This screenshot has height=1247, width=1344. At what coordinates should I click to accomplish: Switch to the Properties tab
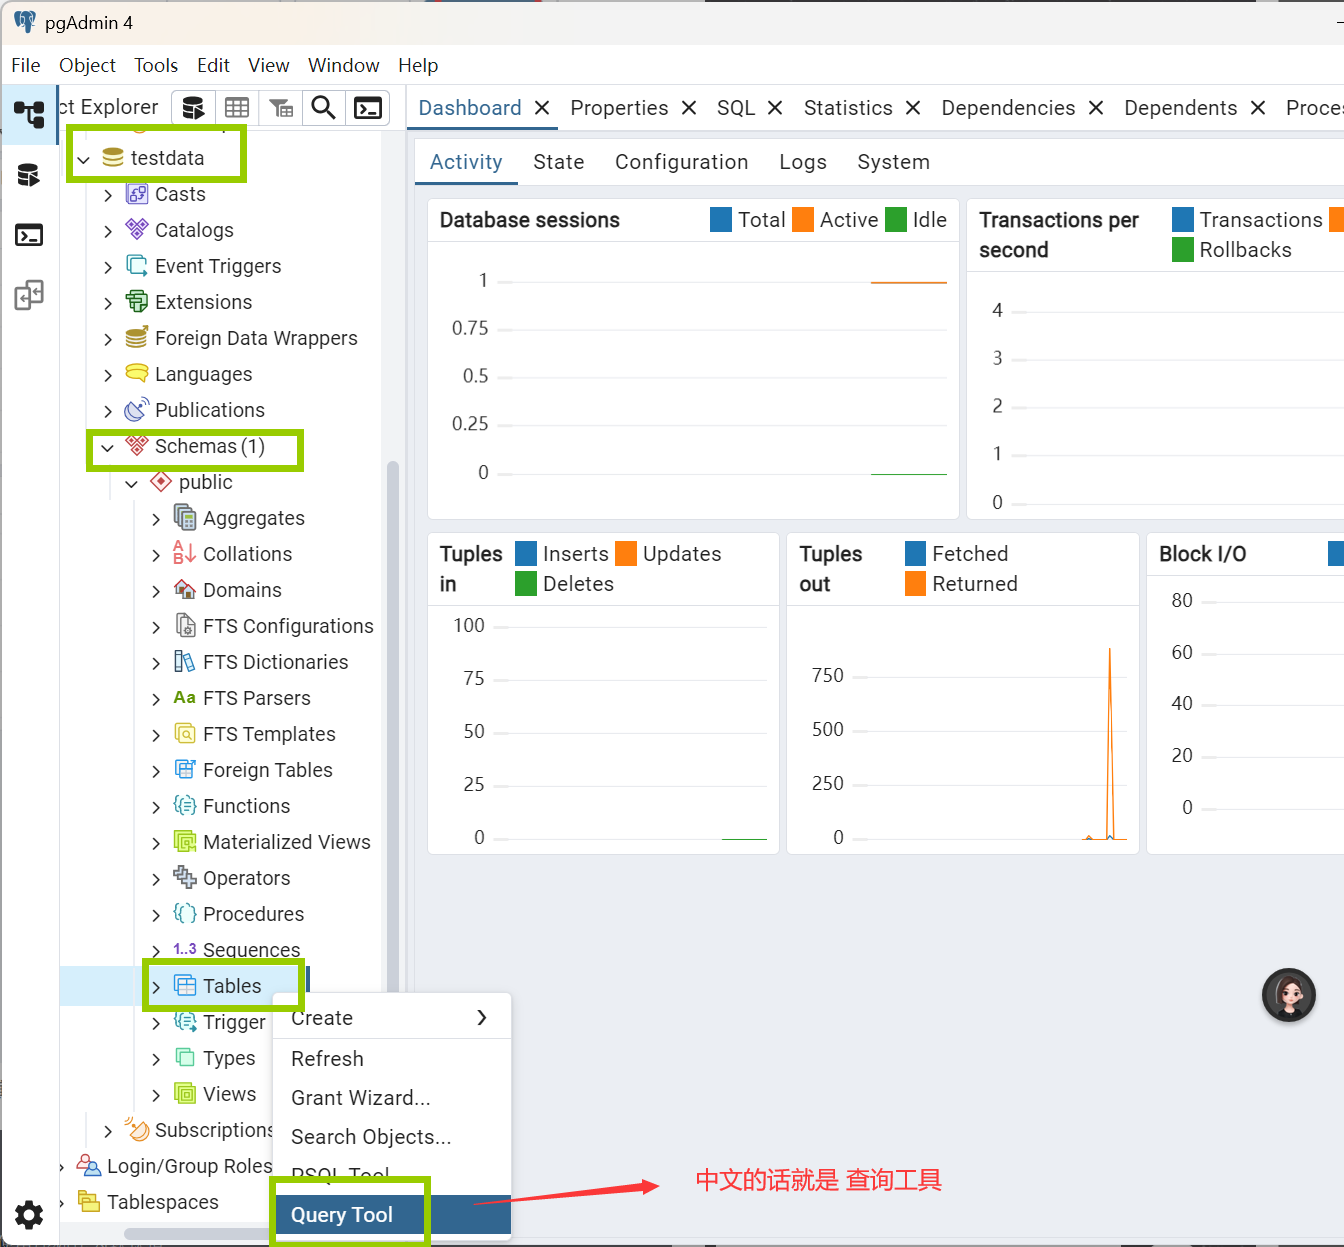click(619, 108)
